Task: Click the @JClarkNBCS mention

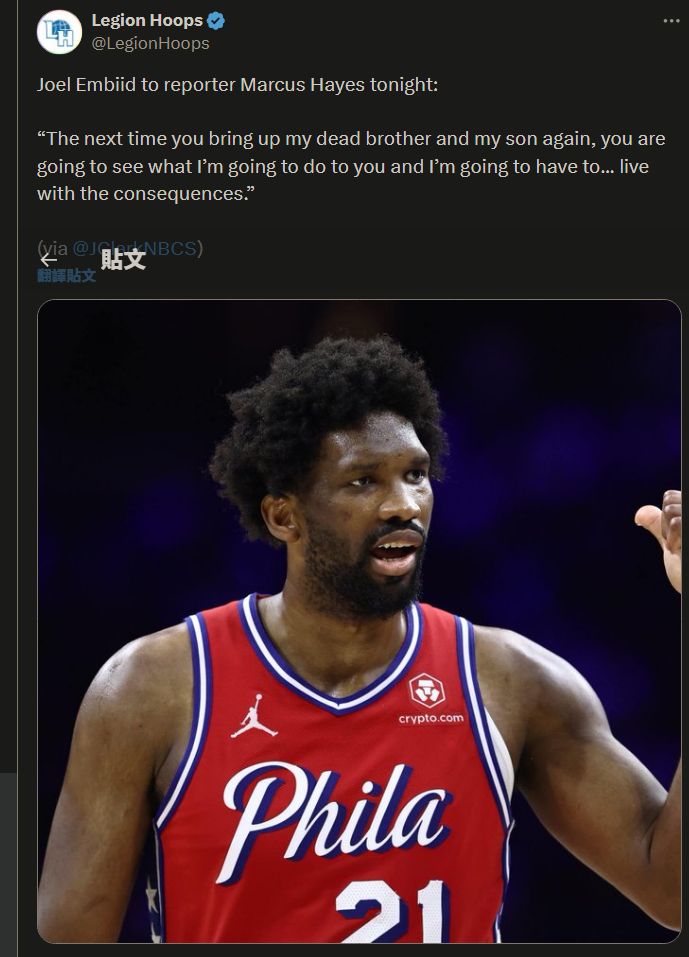Action: coord(135,248)
